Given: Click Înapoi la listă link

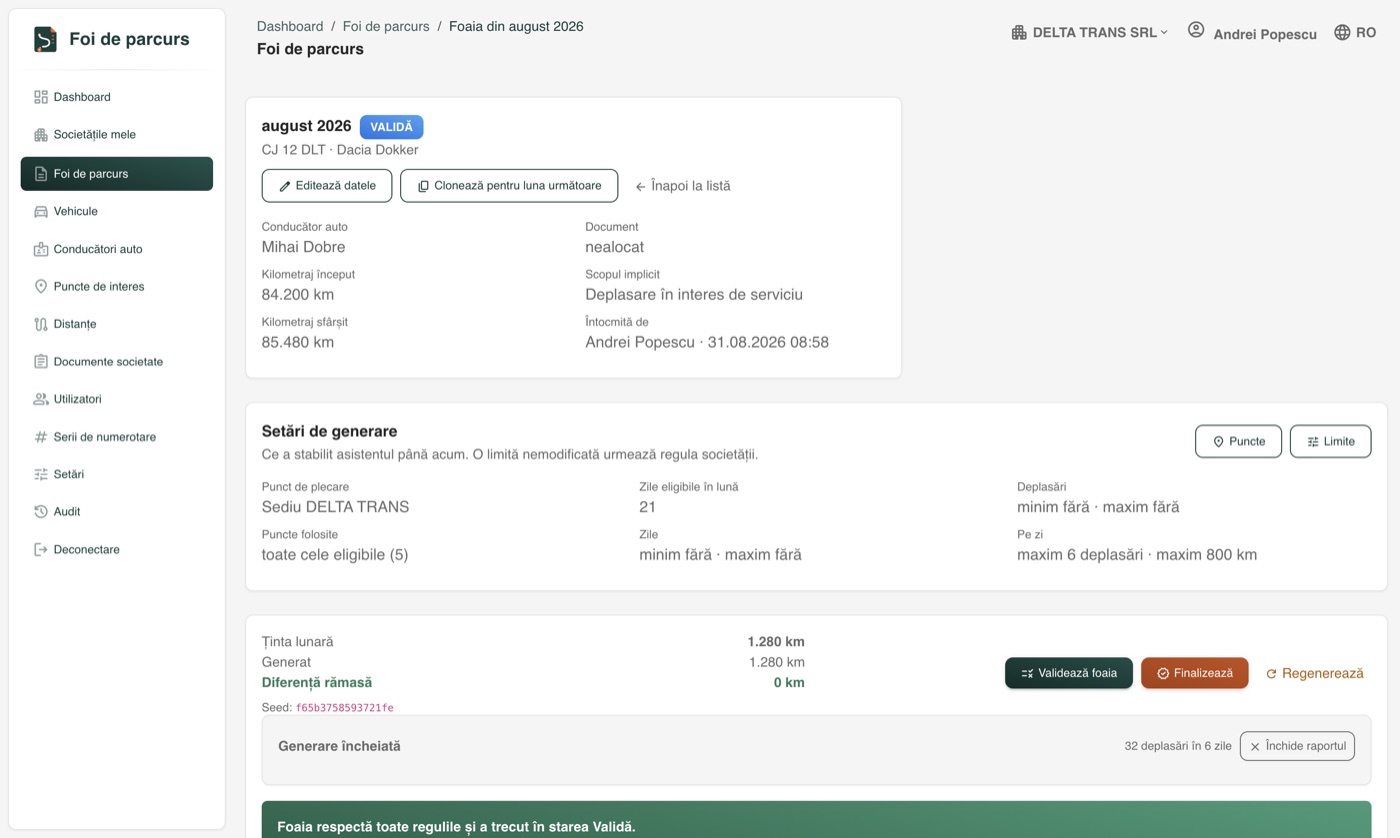Looking at the screenshot, I should click(683, 186).
